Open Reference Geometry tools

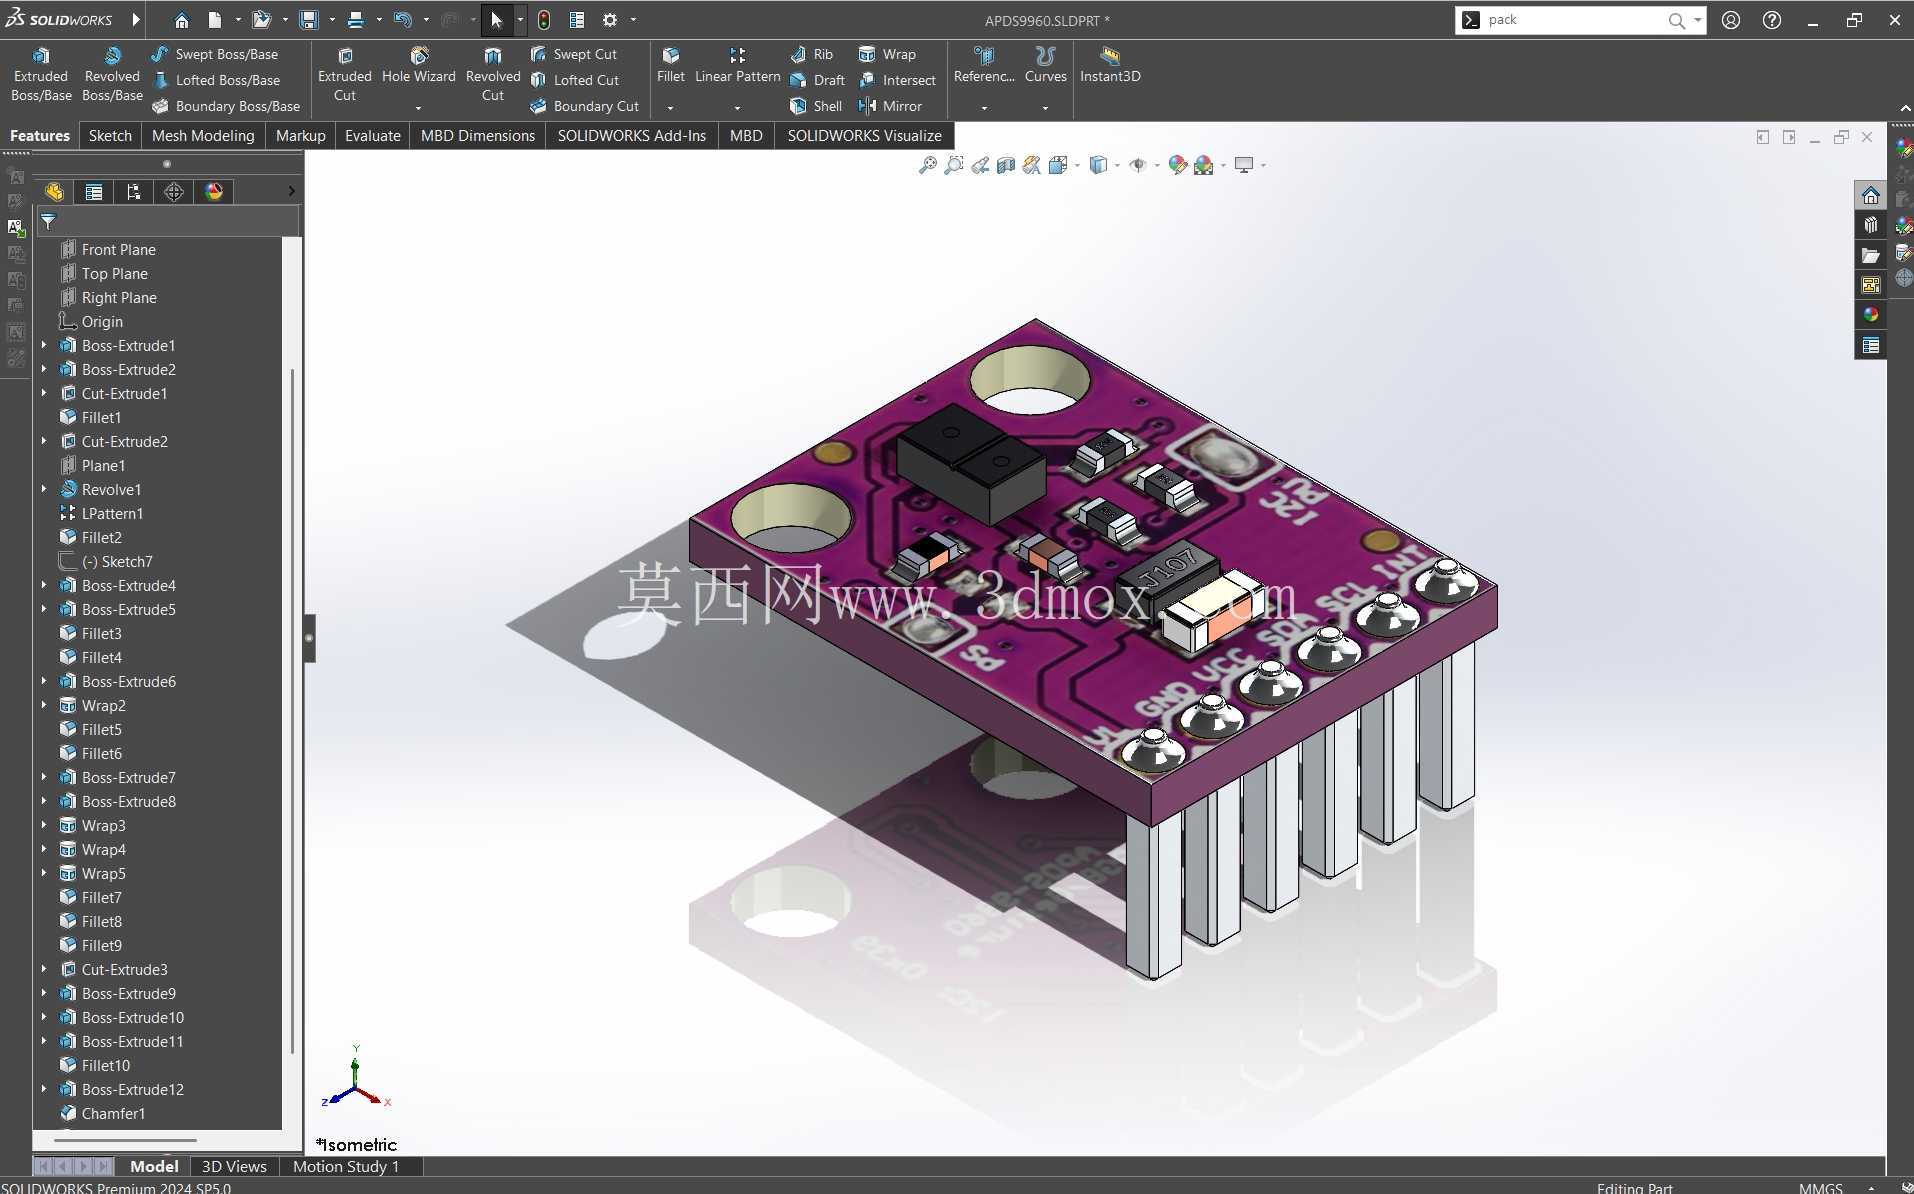[984, 66]
